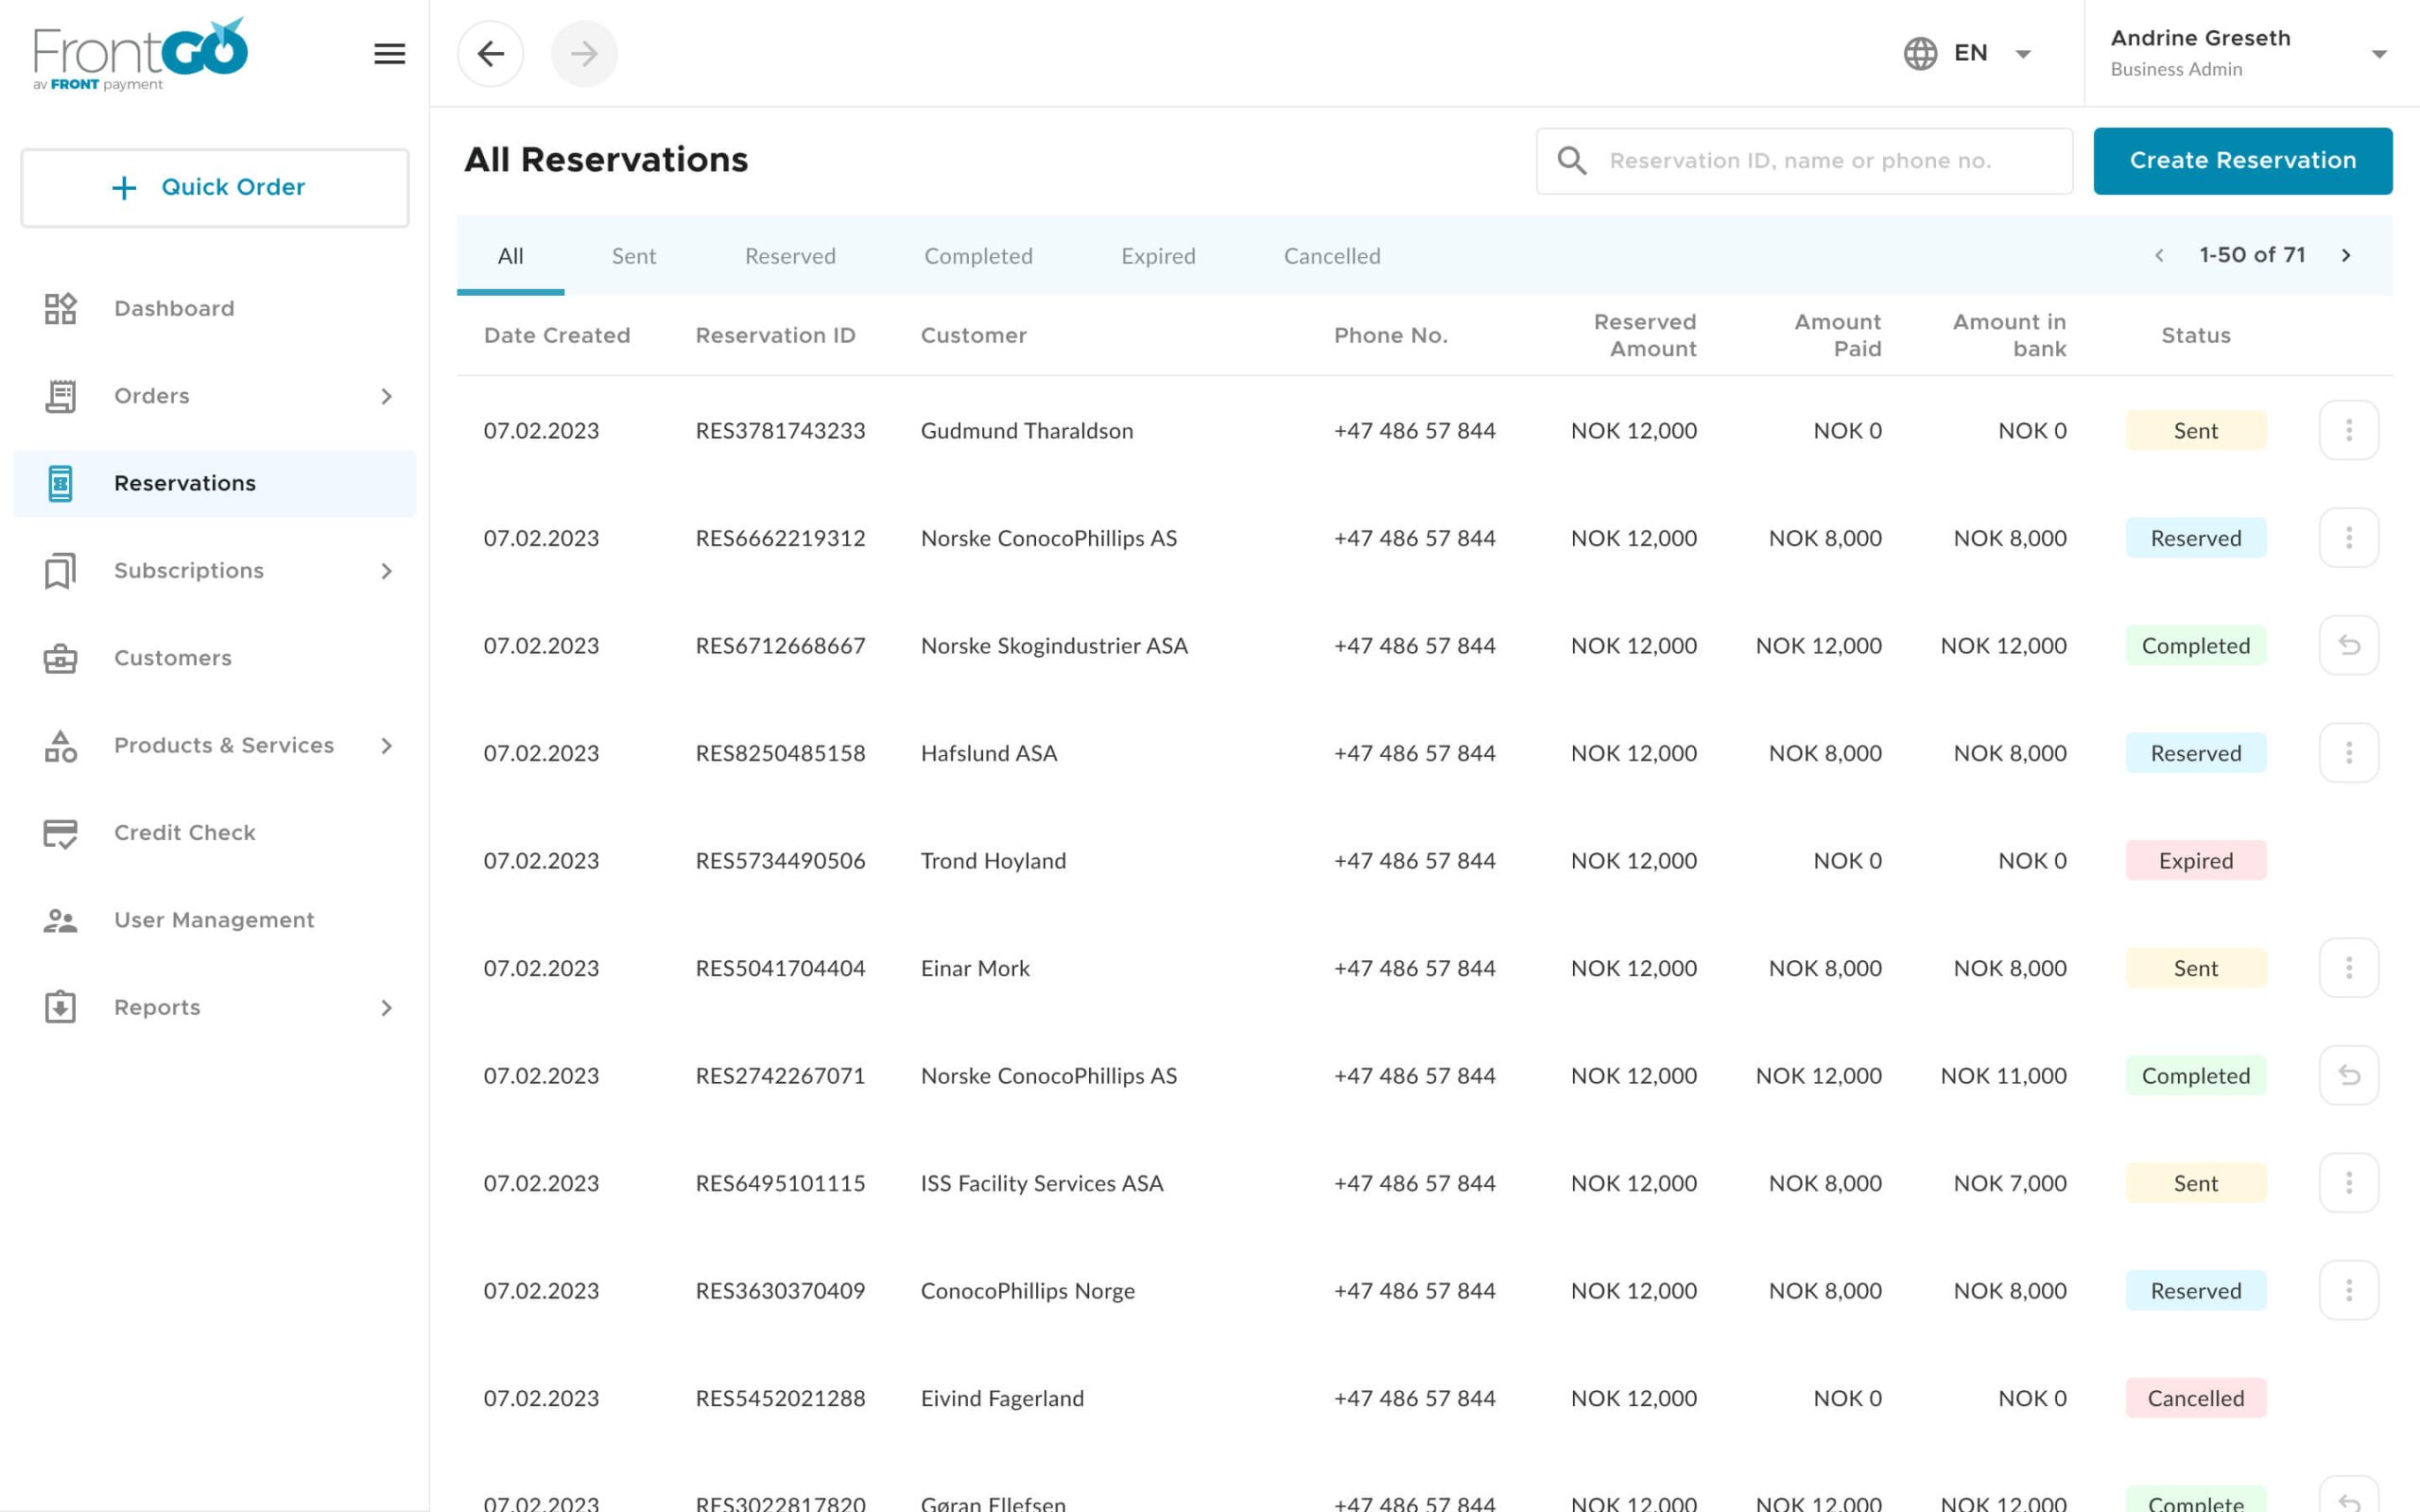Go to next page of reservations

click(x=2346, y=255)
